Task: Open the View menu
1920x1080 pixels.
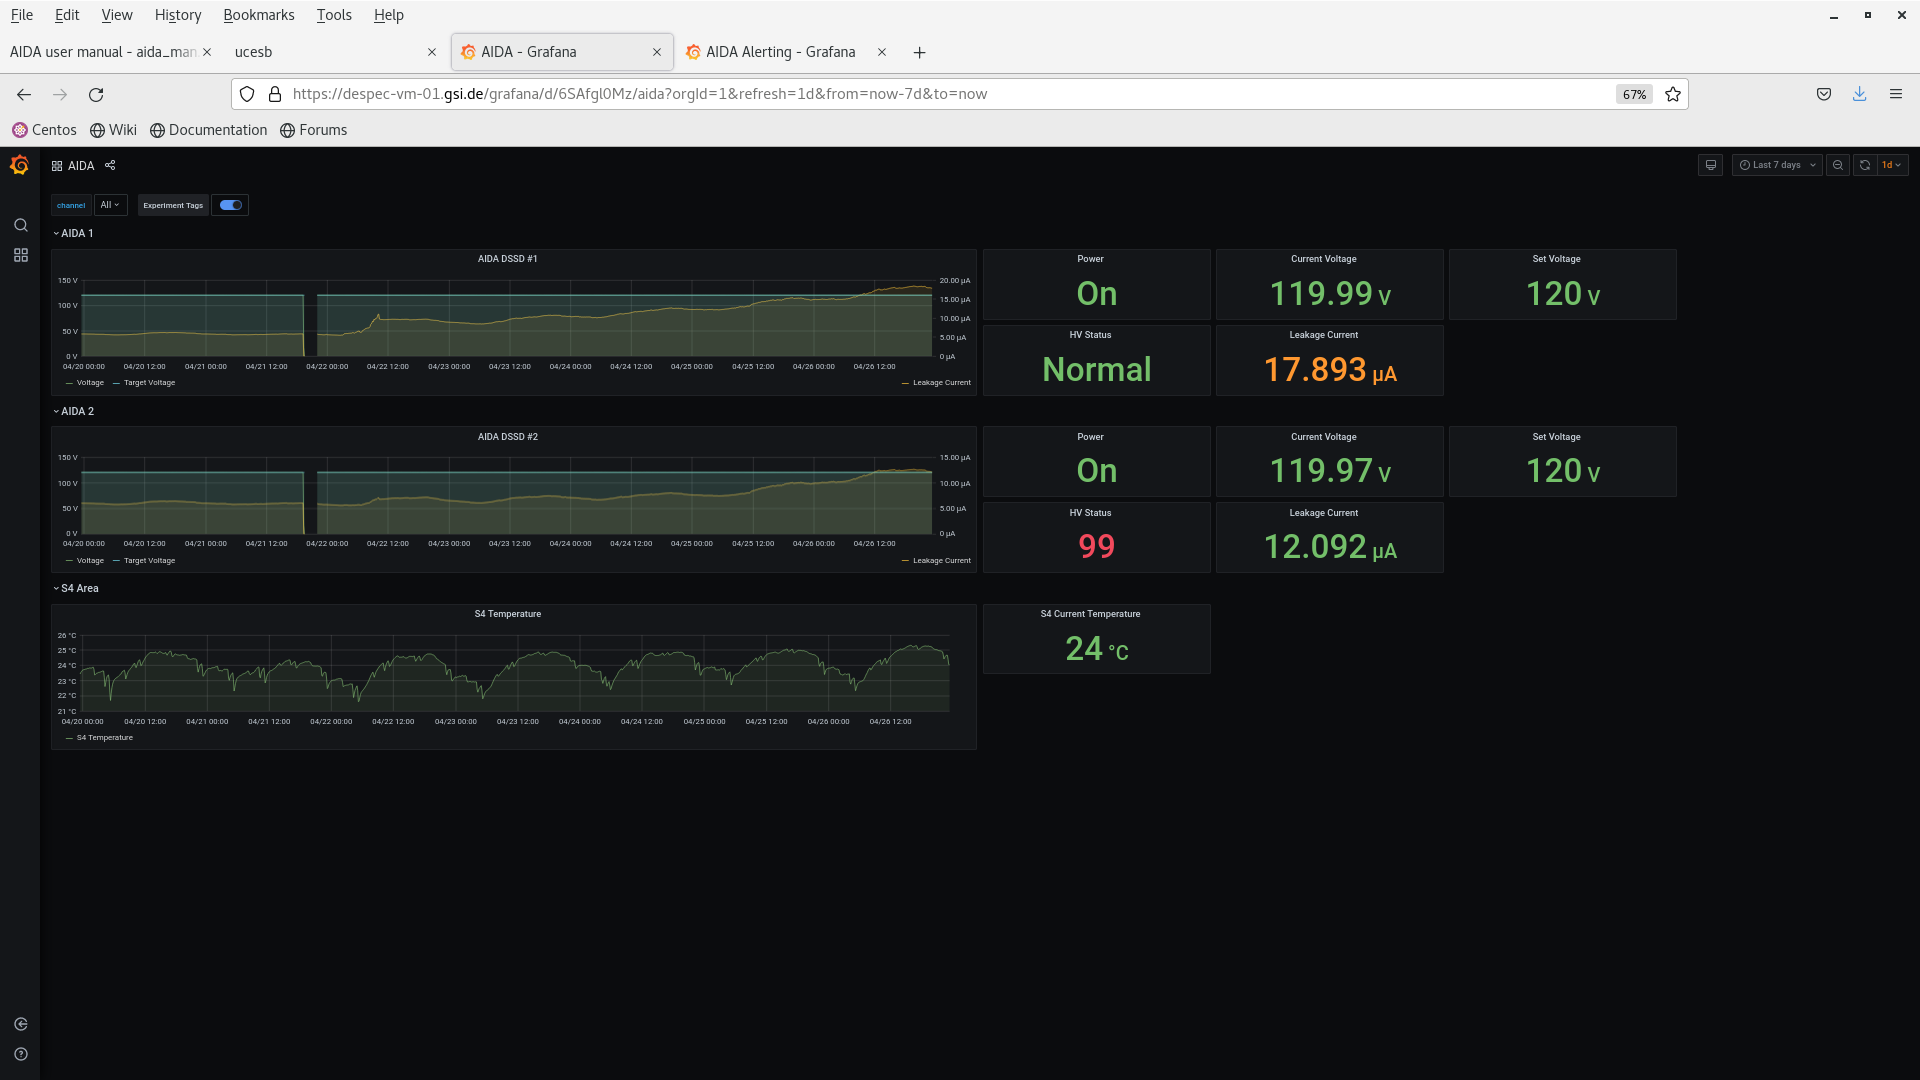Action: click(x=117, y=15)
